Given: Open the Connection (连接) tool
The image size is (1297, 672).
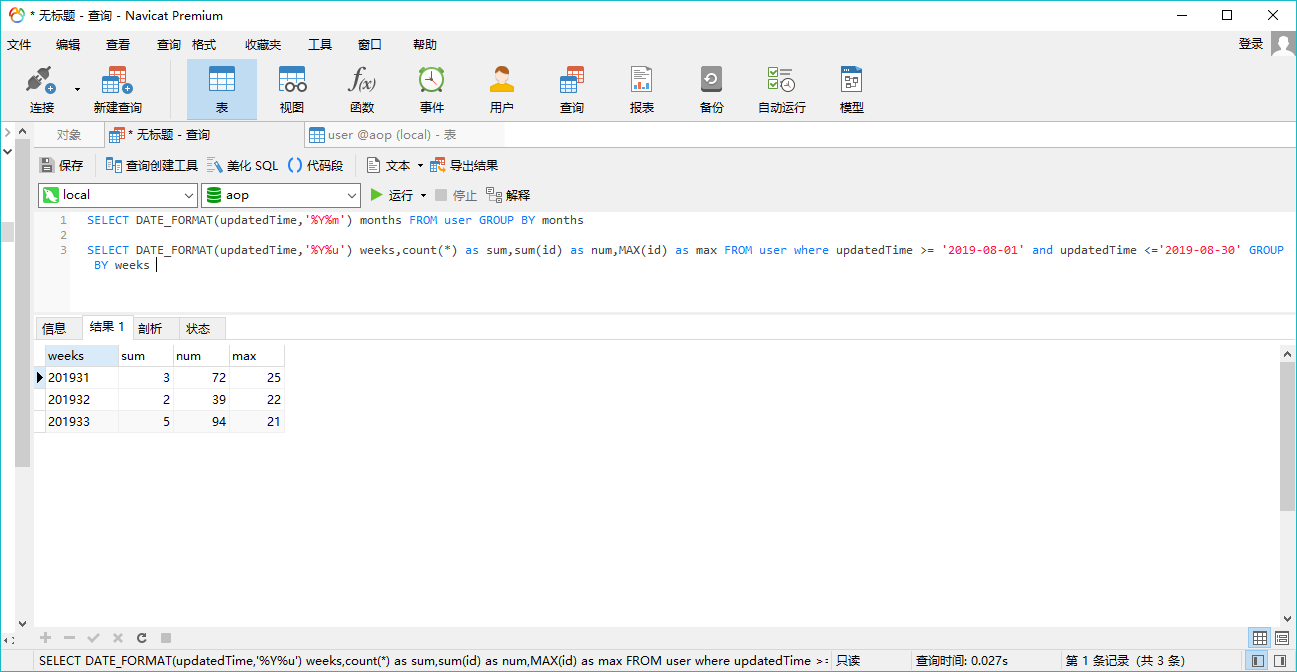Looking at the screenshot, I should click(42, 89).
